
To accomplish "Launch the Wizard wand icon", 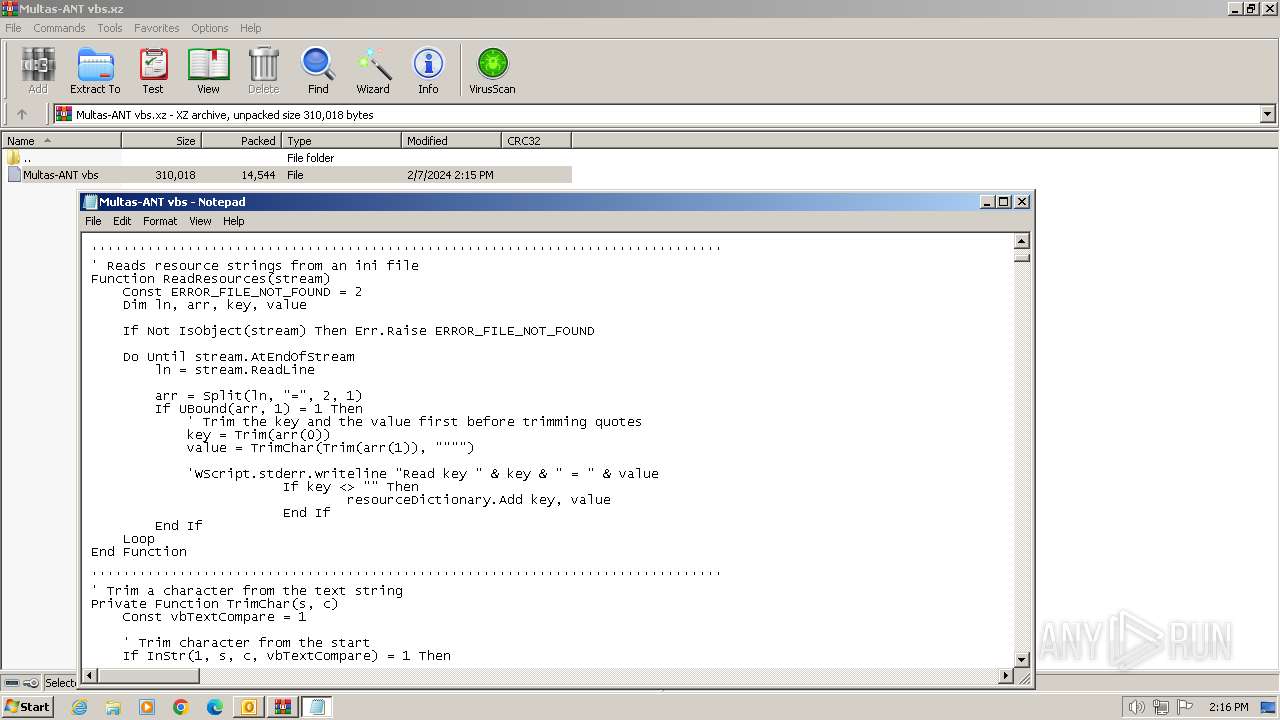I will pyautogui.click(x=373, y=70).
